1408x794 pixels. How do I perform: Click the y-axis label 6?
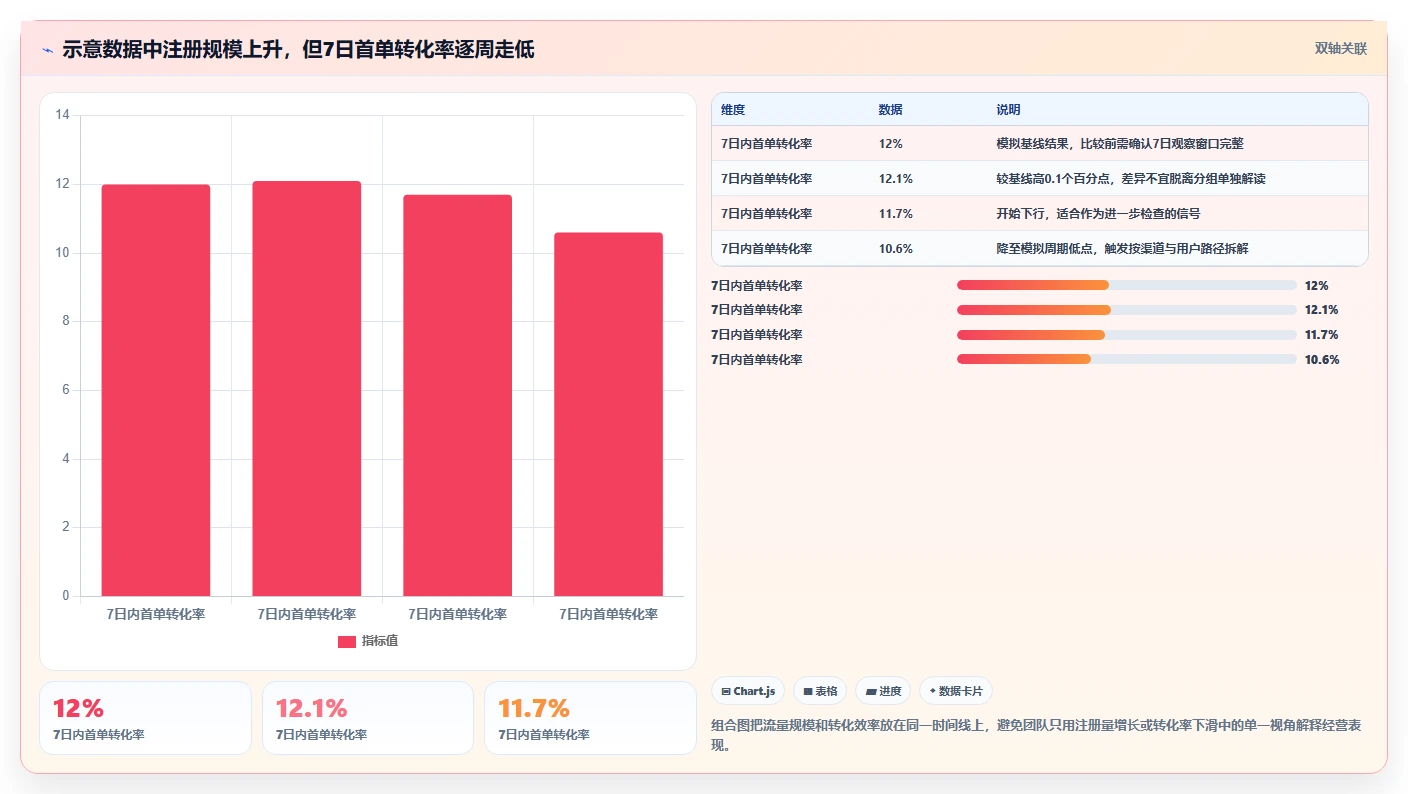point(66,391)
